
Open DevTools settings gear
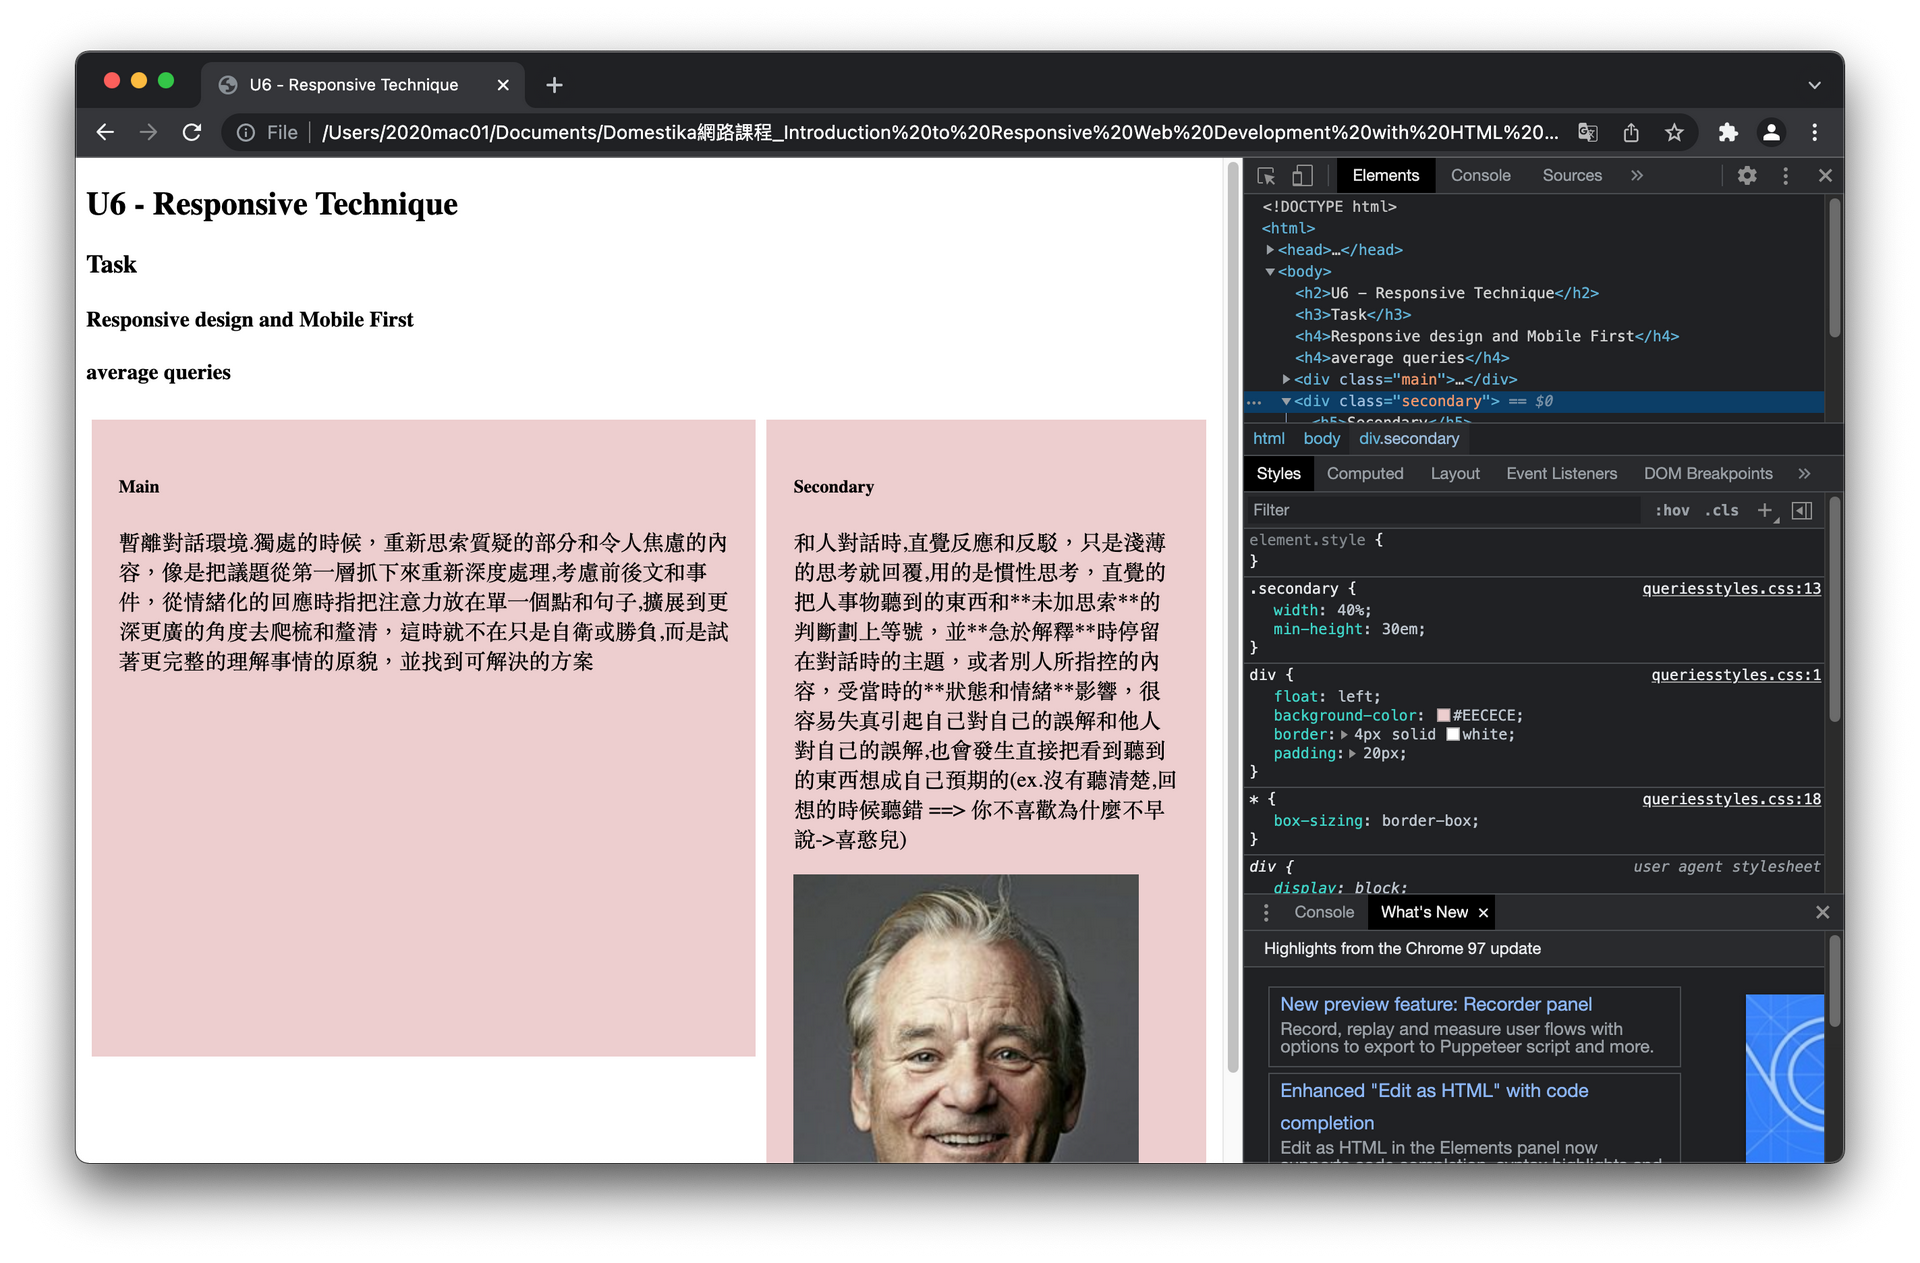pos(1746,176)
